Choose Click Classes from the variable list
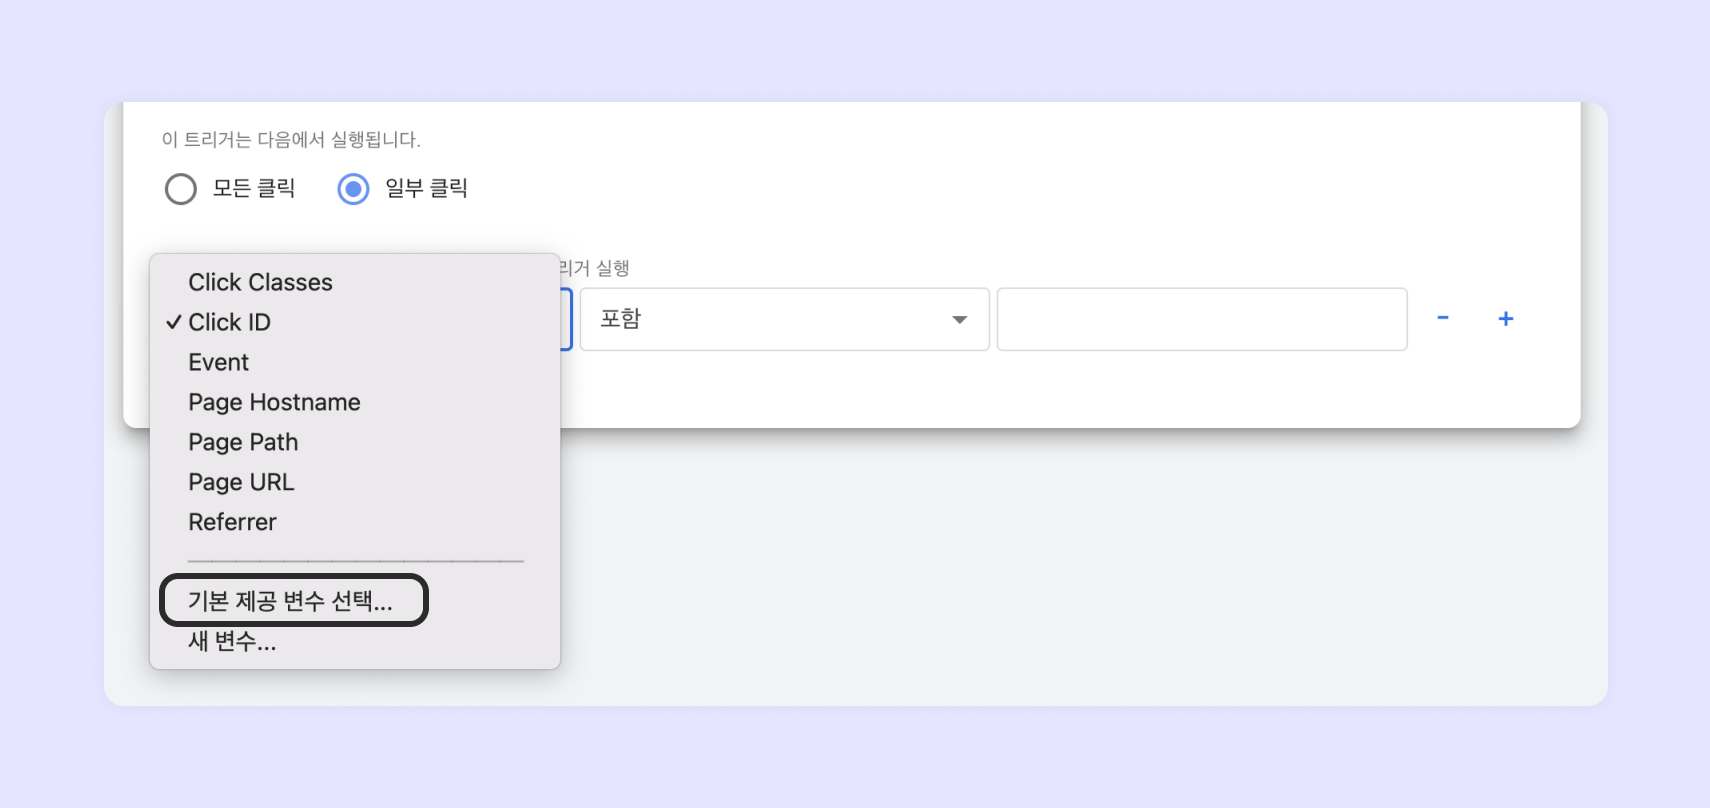The height and width of the screenshot is (808, 1710). click(260, 283)
